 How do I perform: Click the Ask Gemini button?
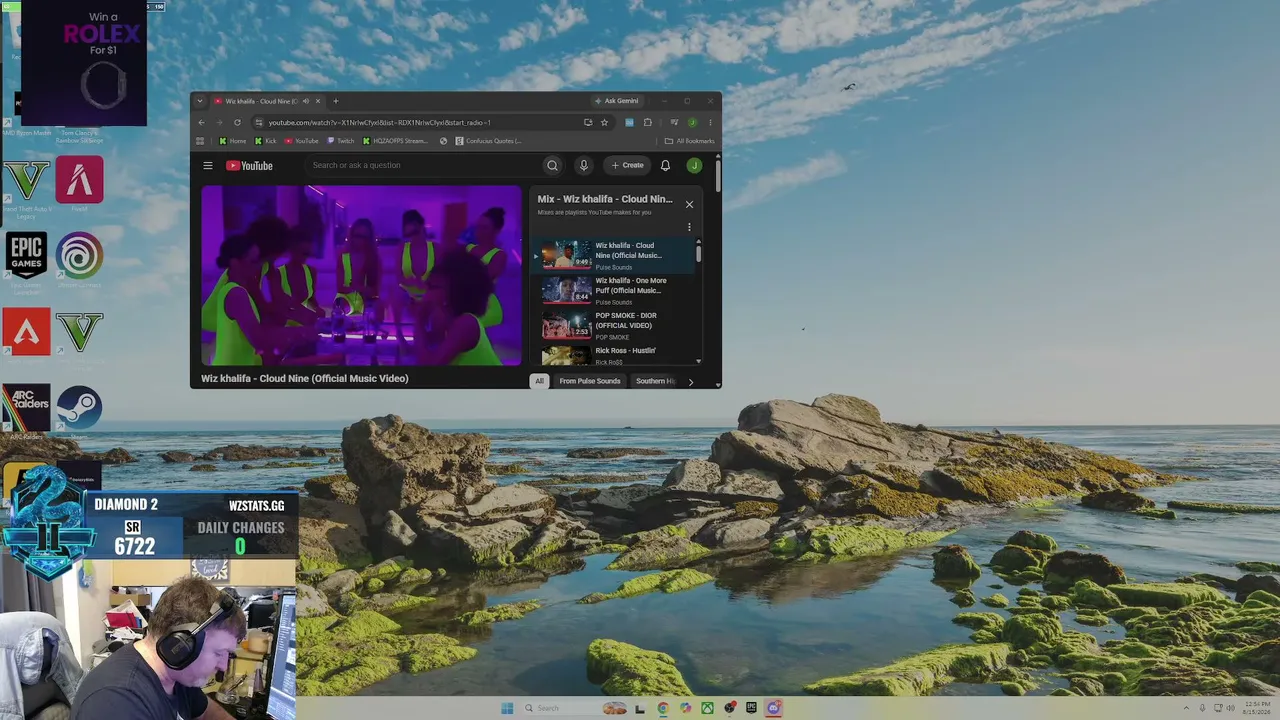(x=617, y=101)
